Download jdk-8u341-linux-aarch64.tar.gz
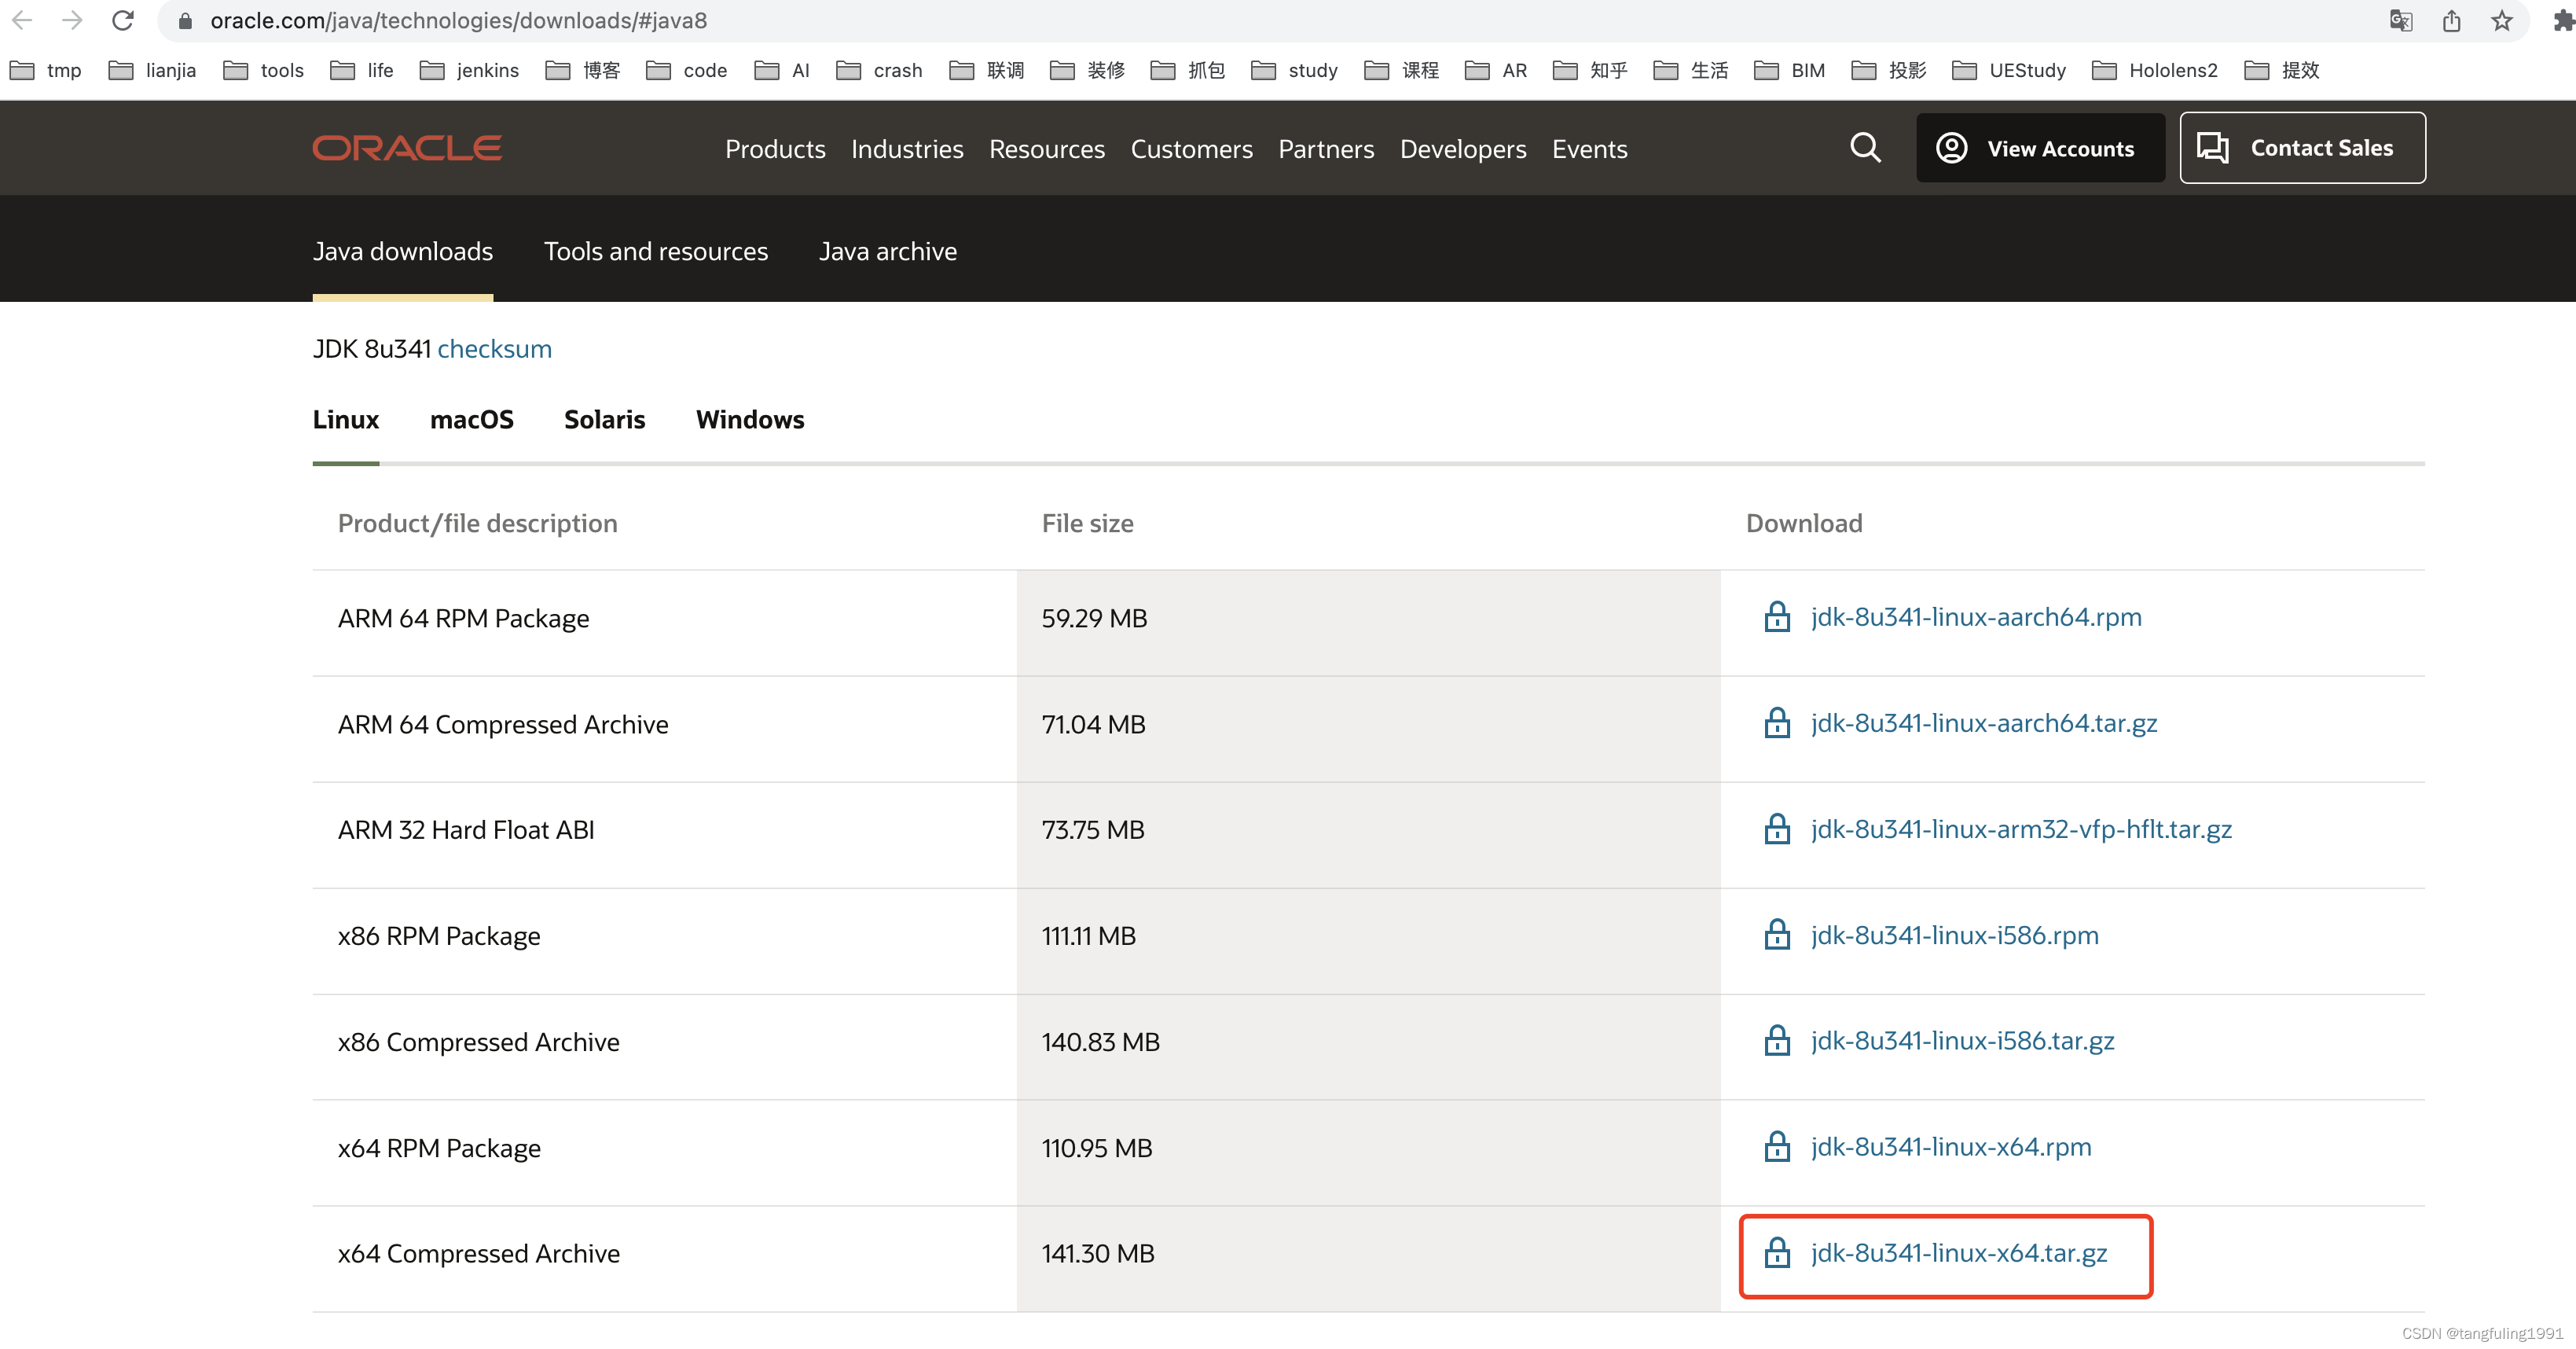Viewport: 2576px width, 1349px height. point(1984,723)
